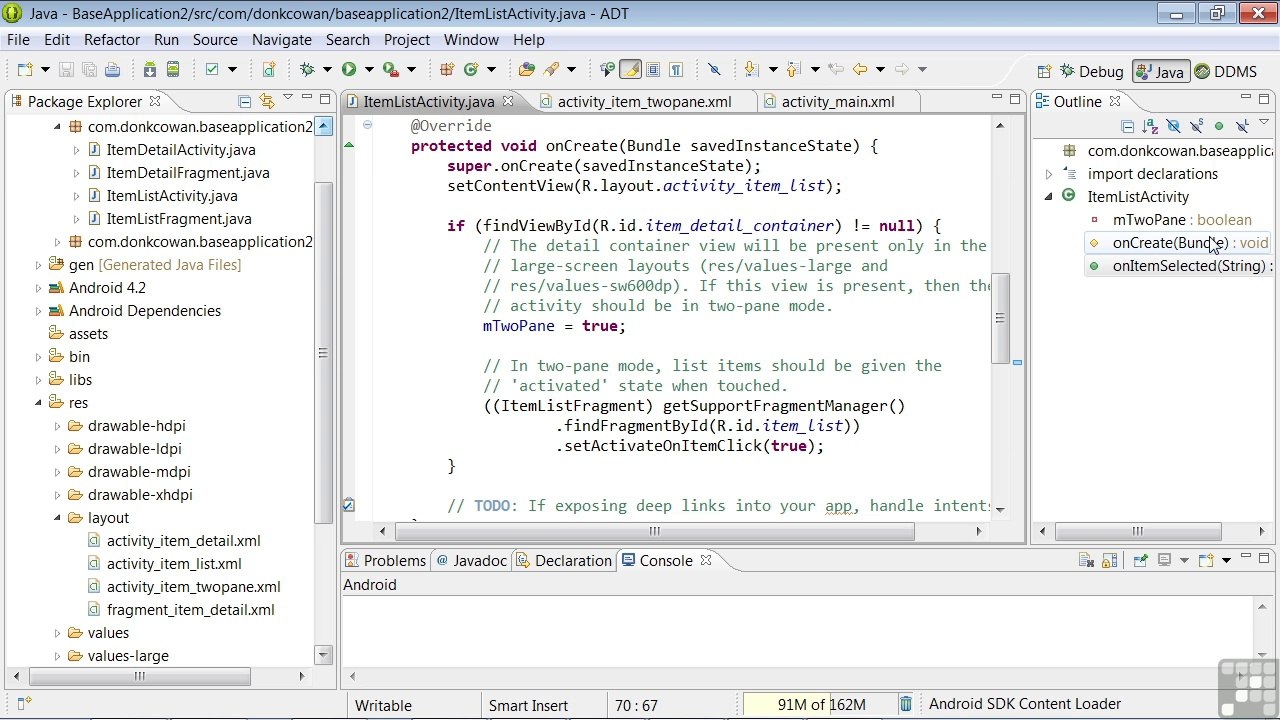Screen dimensions: 1280x720
Task: Open the Declaration tab
Action: 563,561
